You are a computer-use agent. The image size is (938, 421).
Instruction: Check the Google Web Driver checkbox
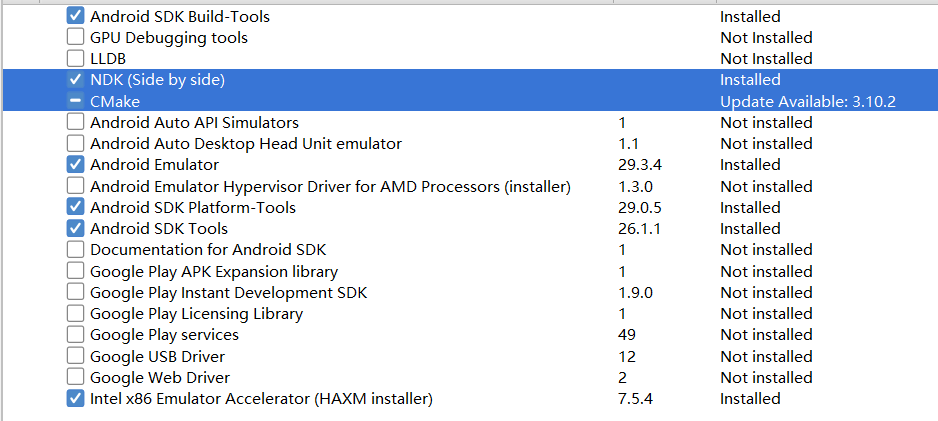tap(75, 378)
